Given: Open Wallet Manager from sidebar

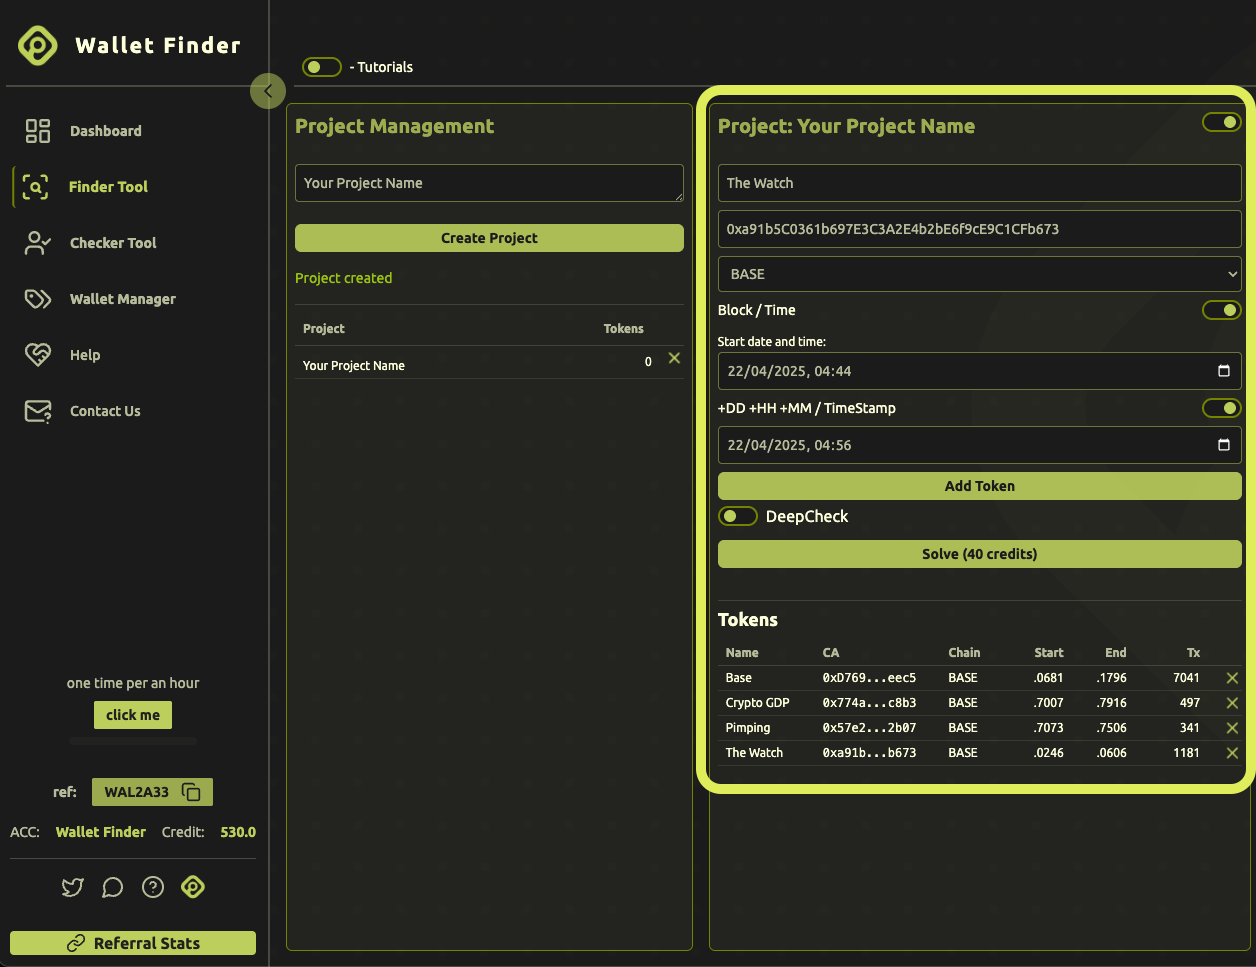Looking at the screenshot, I should coord(122,299).
